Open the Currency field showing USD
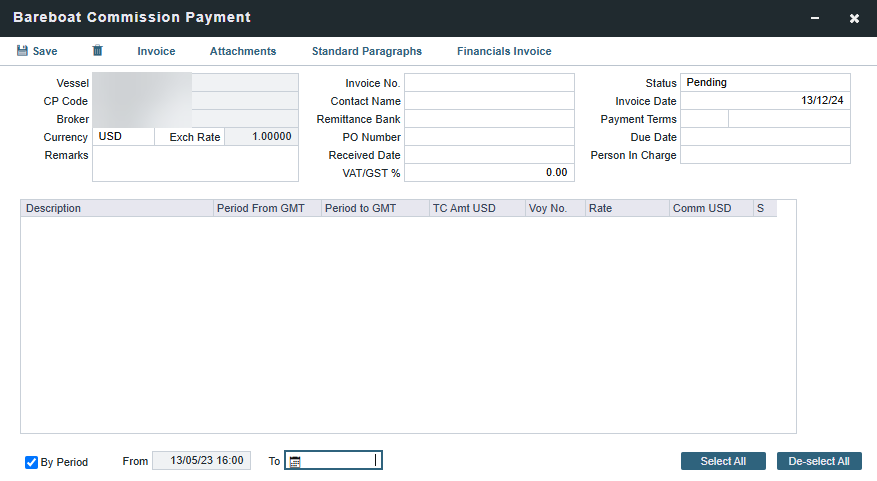 pos(123,137)
